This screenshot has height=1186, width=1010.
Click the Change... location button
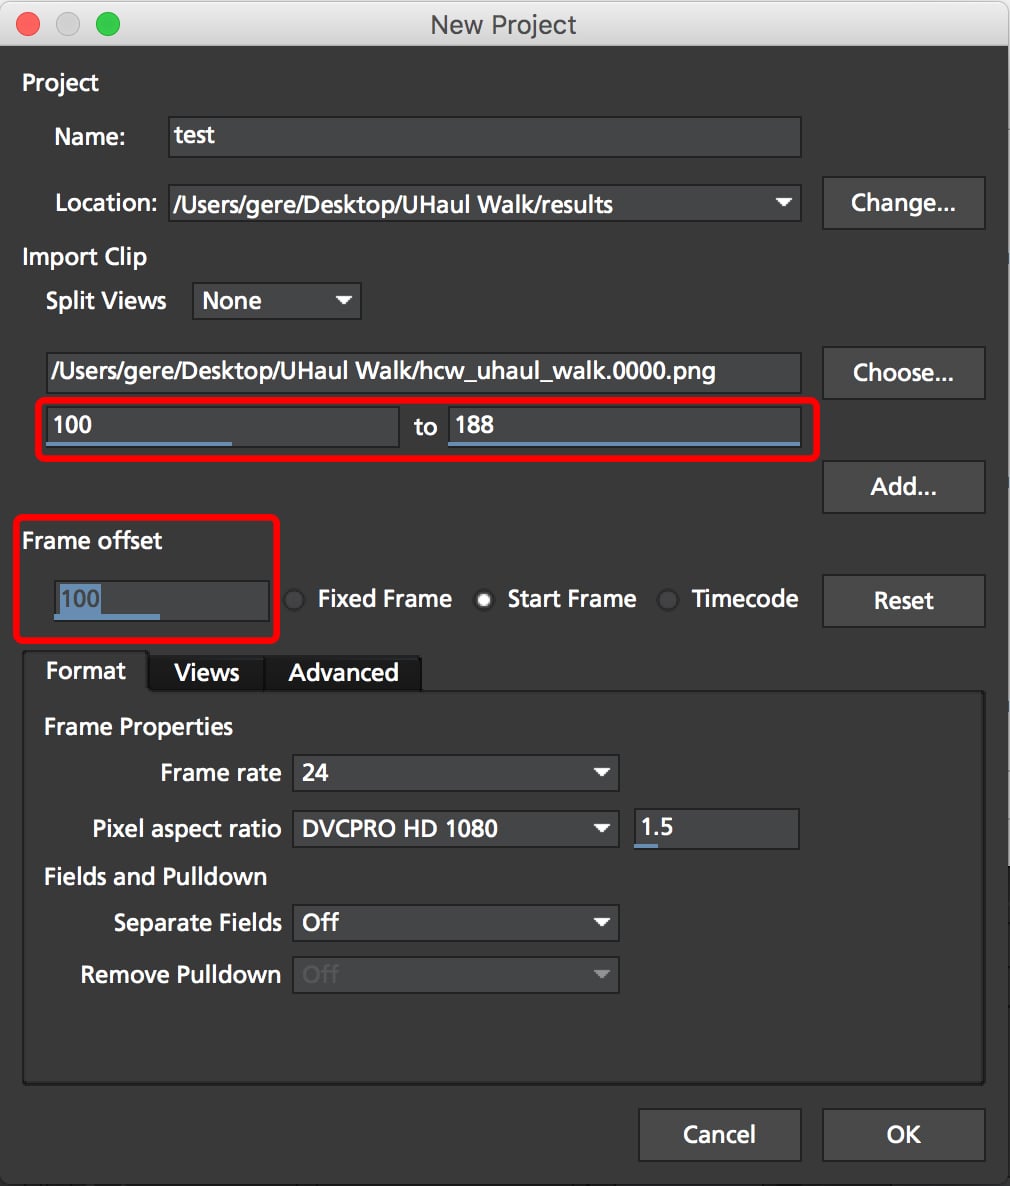[x=903, y=203]
